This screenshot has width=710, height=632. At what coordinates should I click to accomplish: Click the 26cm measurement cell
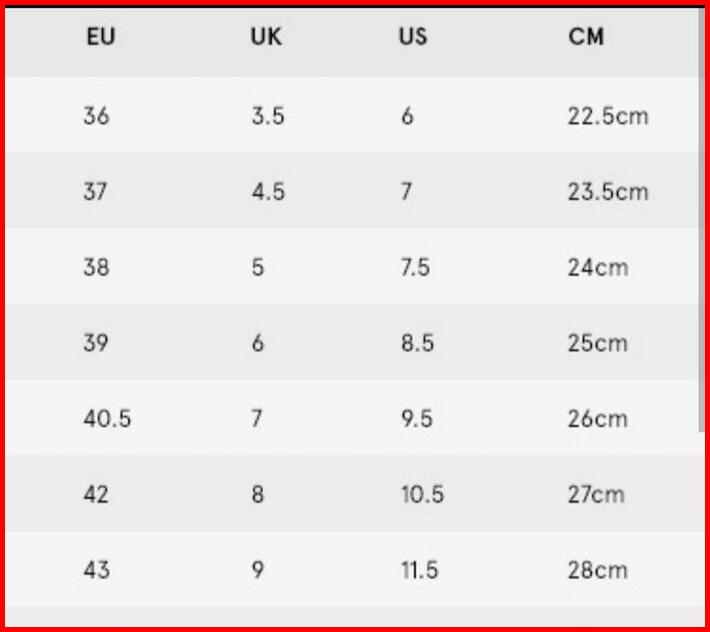point(598,419)
